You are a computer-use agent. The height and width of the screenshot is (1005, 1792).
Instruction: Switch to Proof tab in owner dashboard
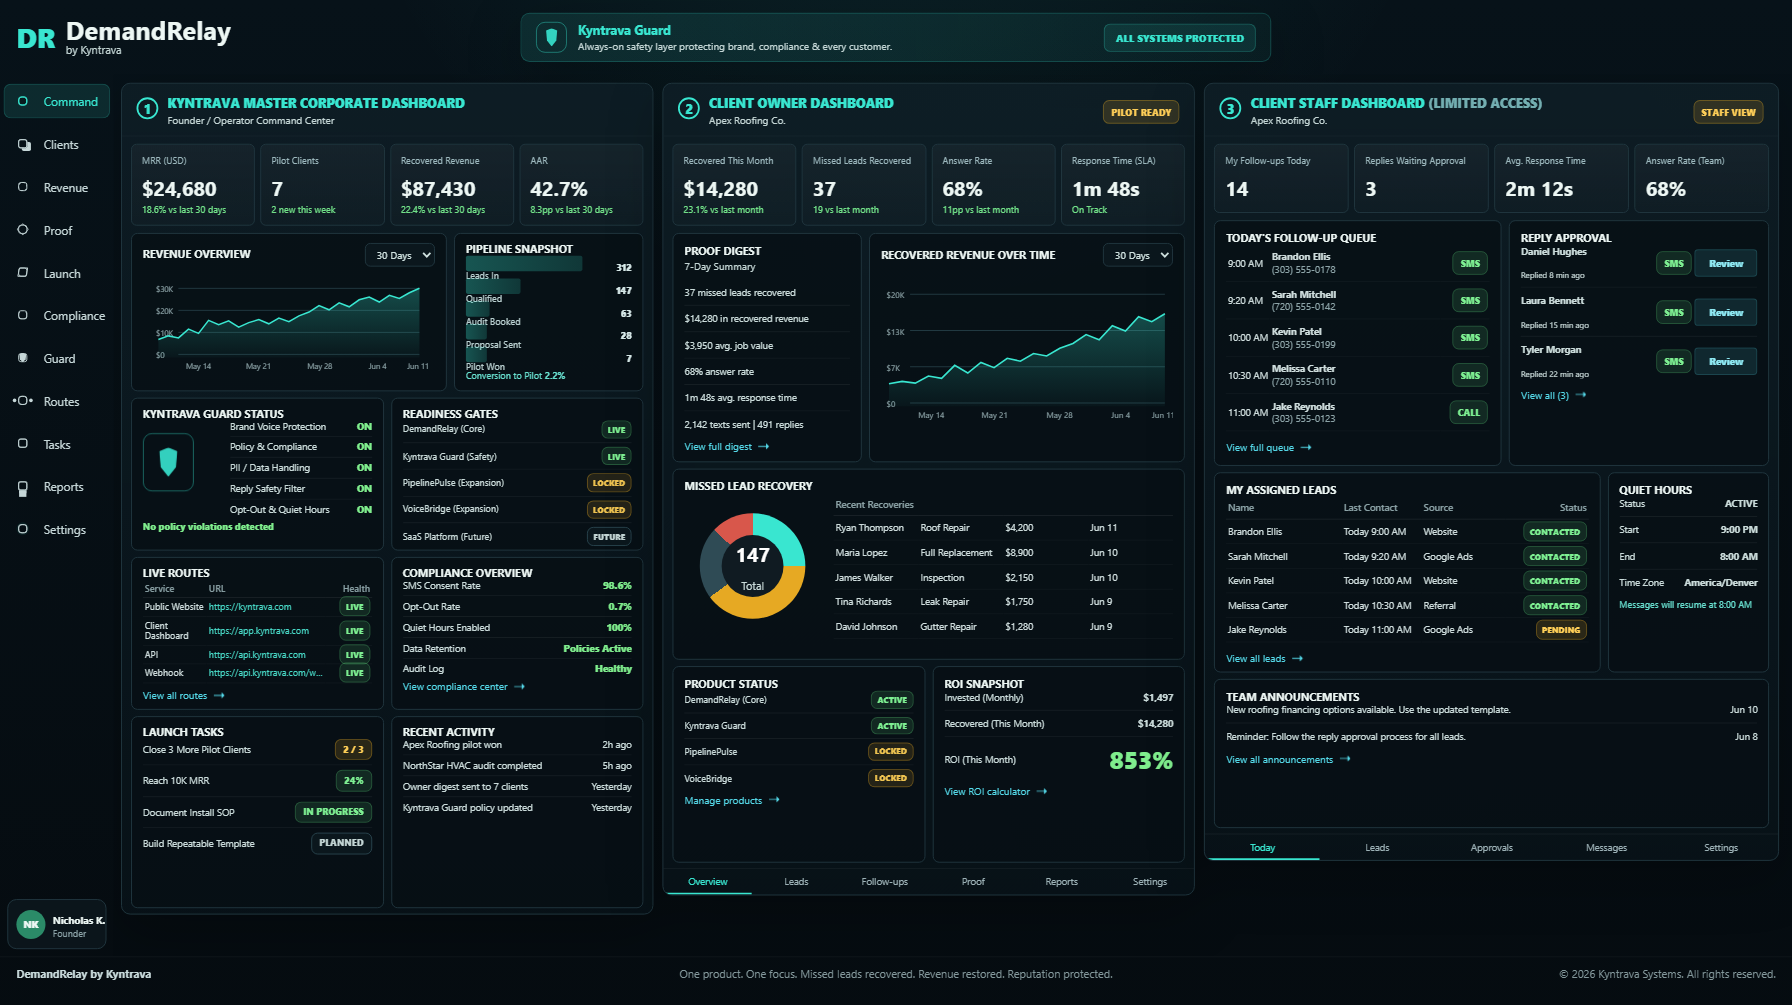(x=973, y=882)
